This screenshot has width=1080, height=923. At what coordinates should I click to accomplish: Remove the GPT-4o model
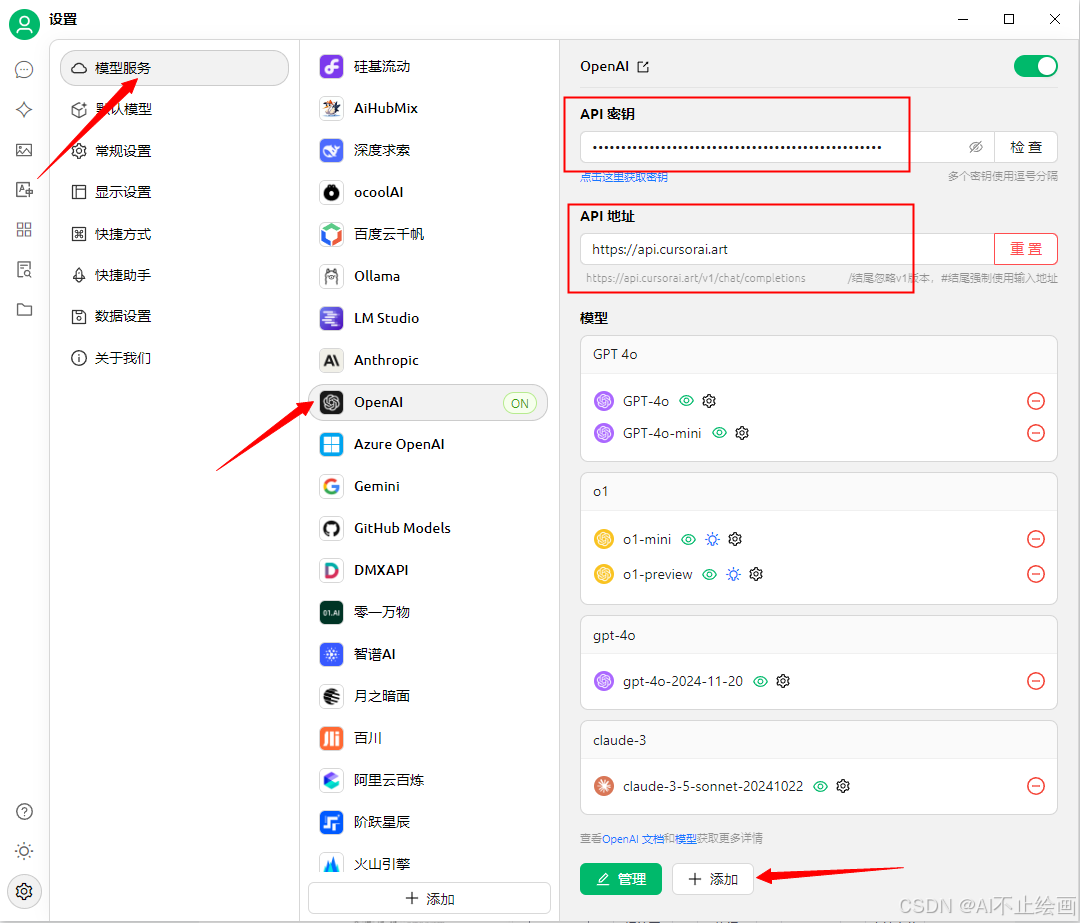(1035, 401)
